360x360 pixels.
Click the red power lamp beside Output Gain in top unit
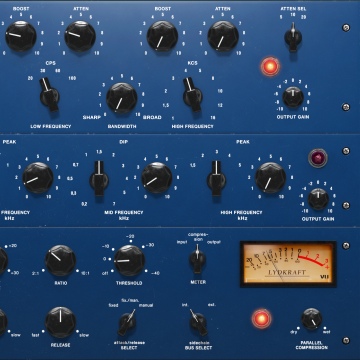270,66
